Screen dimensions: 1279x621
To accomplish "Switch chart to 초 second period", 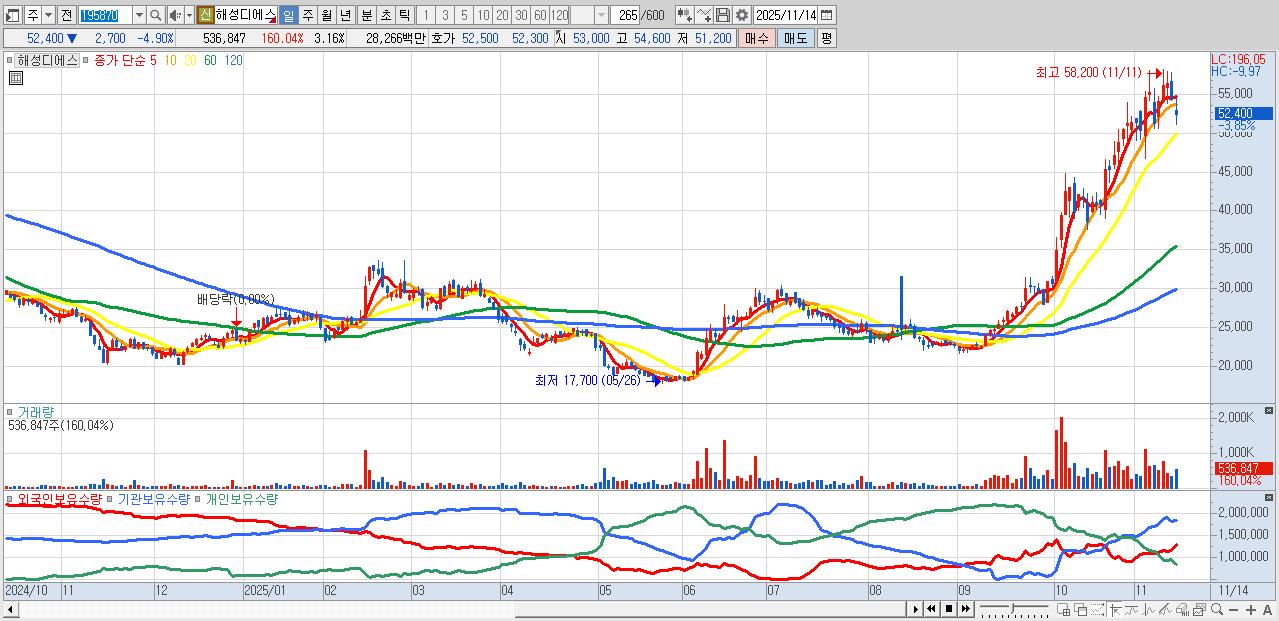I will pyautogui.click(x=385, y=15).
